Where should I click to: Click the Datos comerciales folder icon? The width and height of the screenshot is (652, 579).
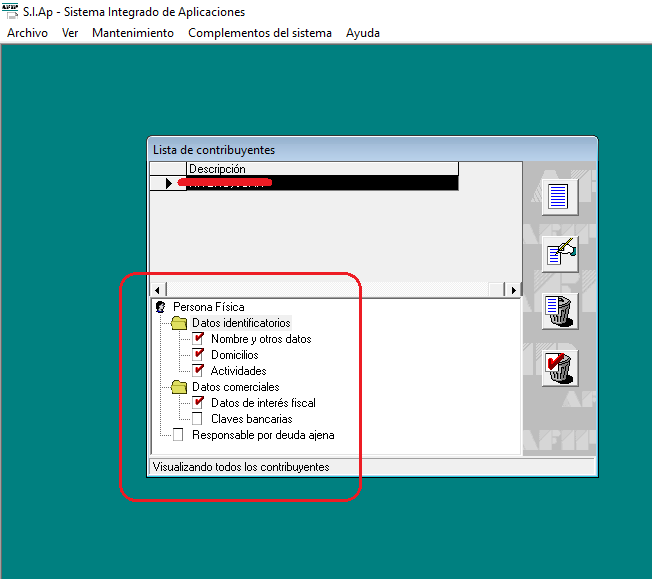pyautogui.click(x=179, y=387)
